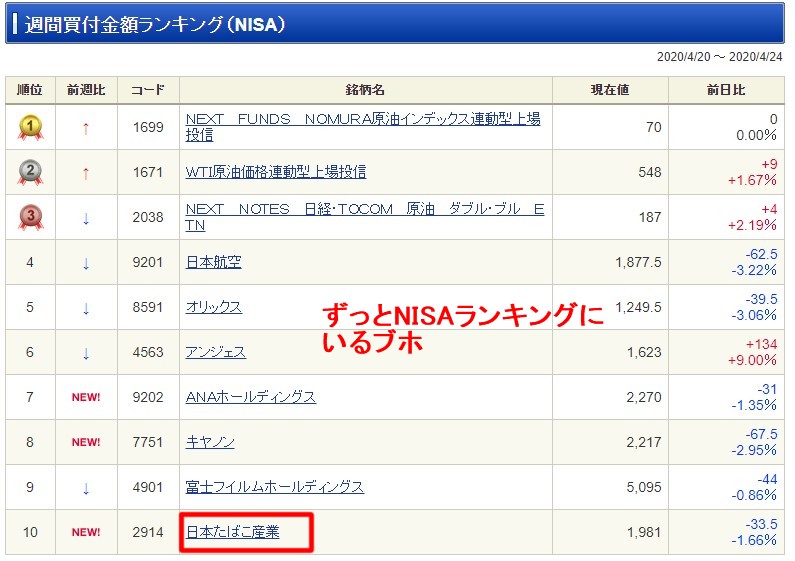Select code 8591 cell
The height and width of the screenshot is (561, 795).
click(148, 307)
